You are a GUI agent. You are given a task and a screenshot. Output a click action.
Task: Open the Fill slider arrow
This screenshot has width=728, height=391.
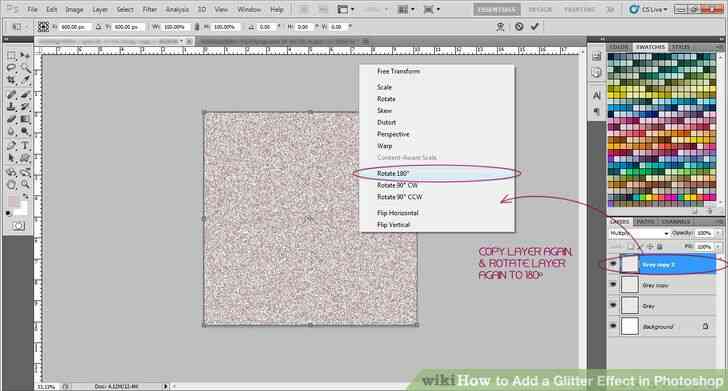[718, 246]
